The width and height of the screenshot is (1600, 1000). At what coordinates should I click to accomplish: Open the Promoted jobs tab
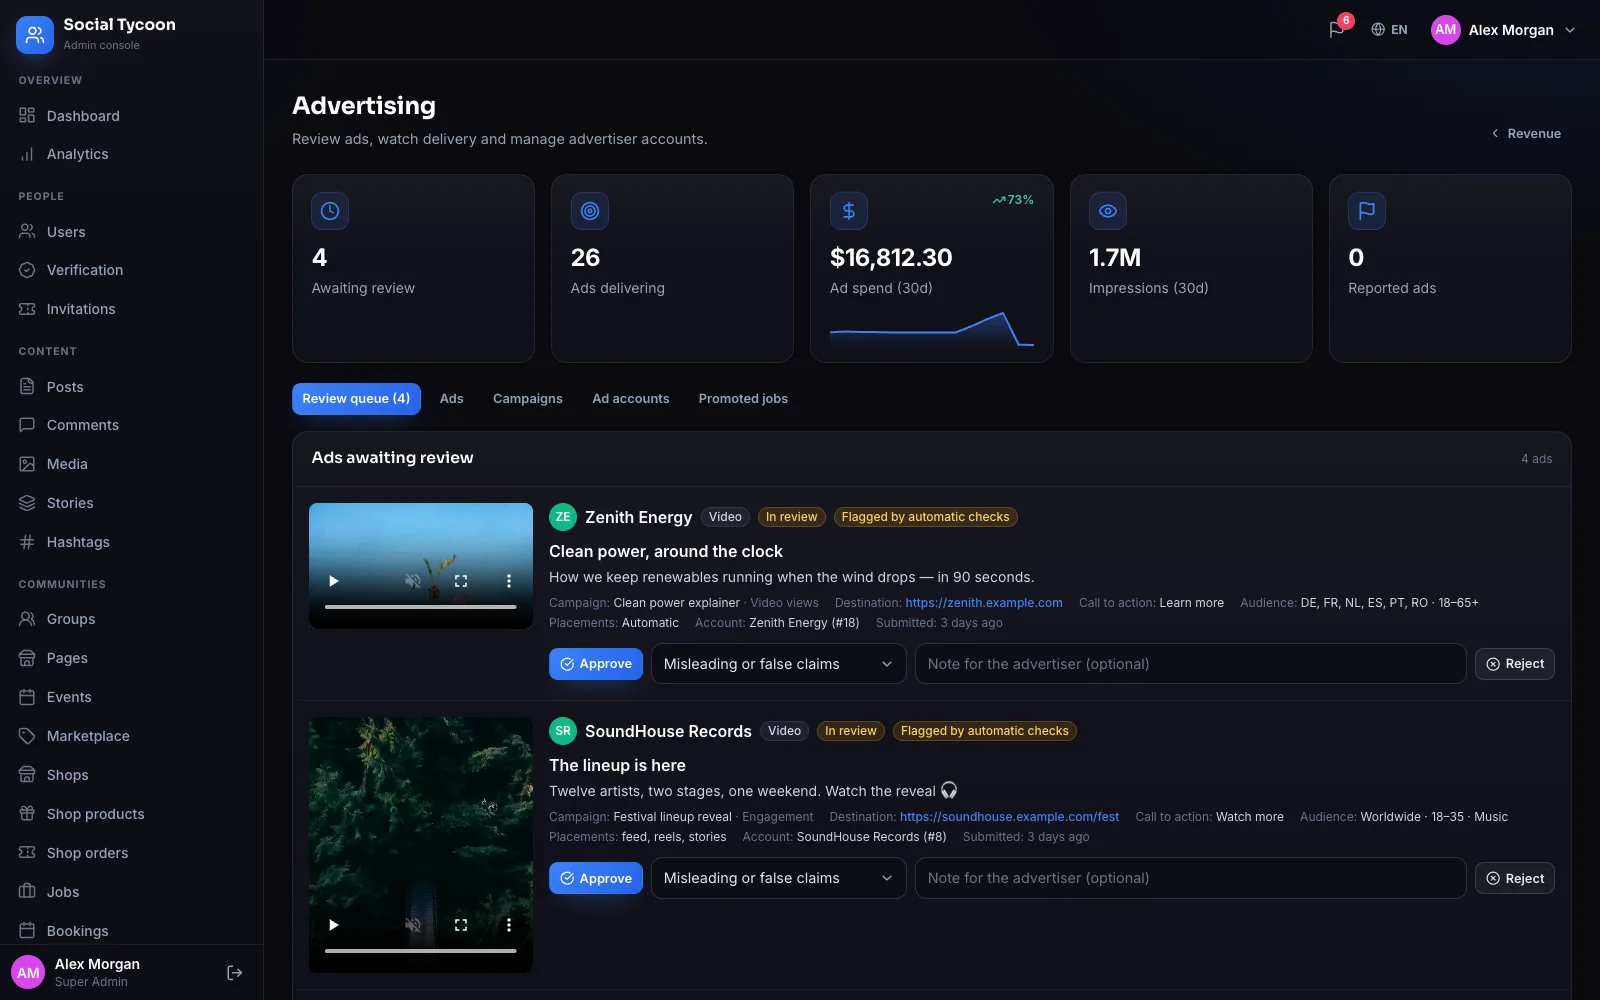coord(743,399)
